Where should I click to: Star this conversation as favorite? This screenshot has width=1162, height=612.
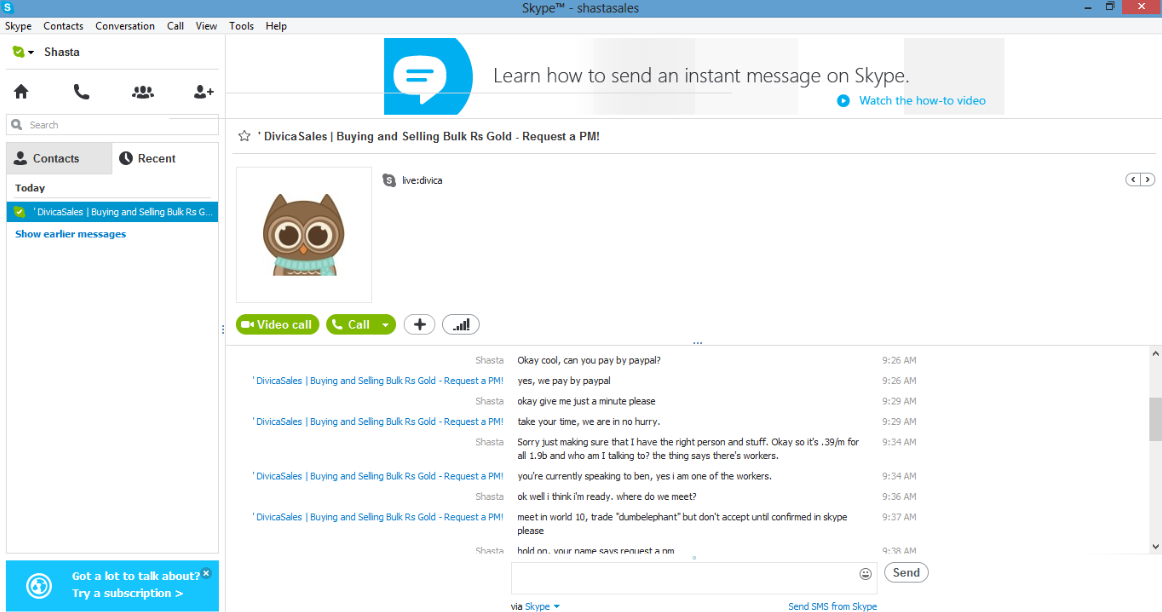pos(244,136)
